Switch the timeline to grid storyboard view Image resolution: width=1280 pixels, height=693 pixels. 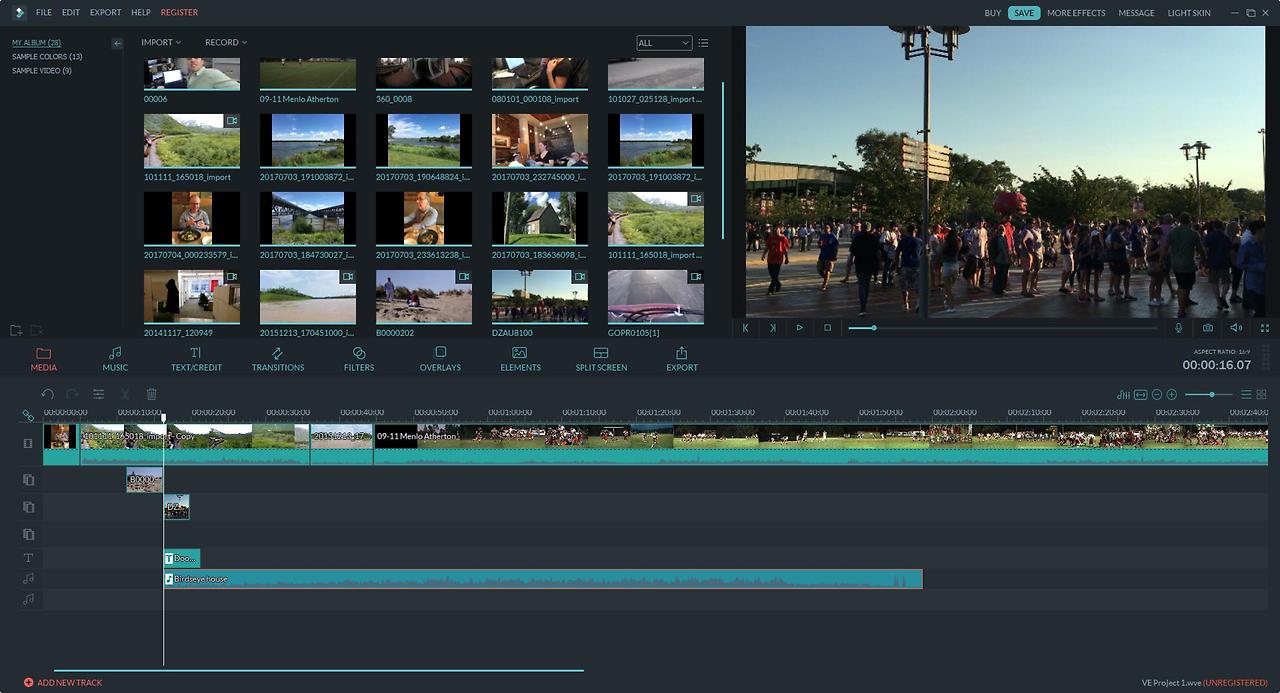coord(1261,395)
